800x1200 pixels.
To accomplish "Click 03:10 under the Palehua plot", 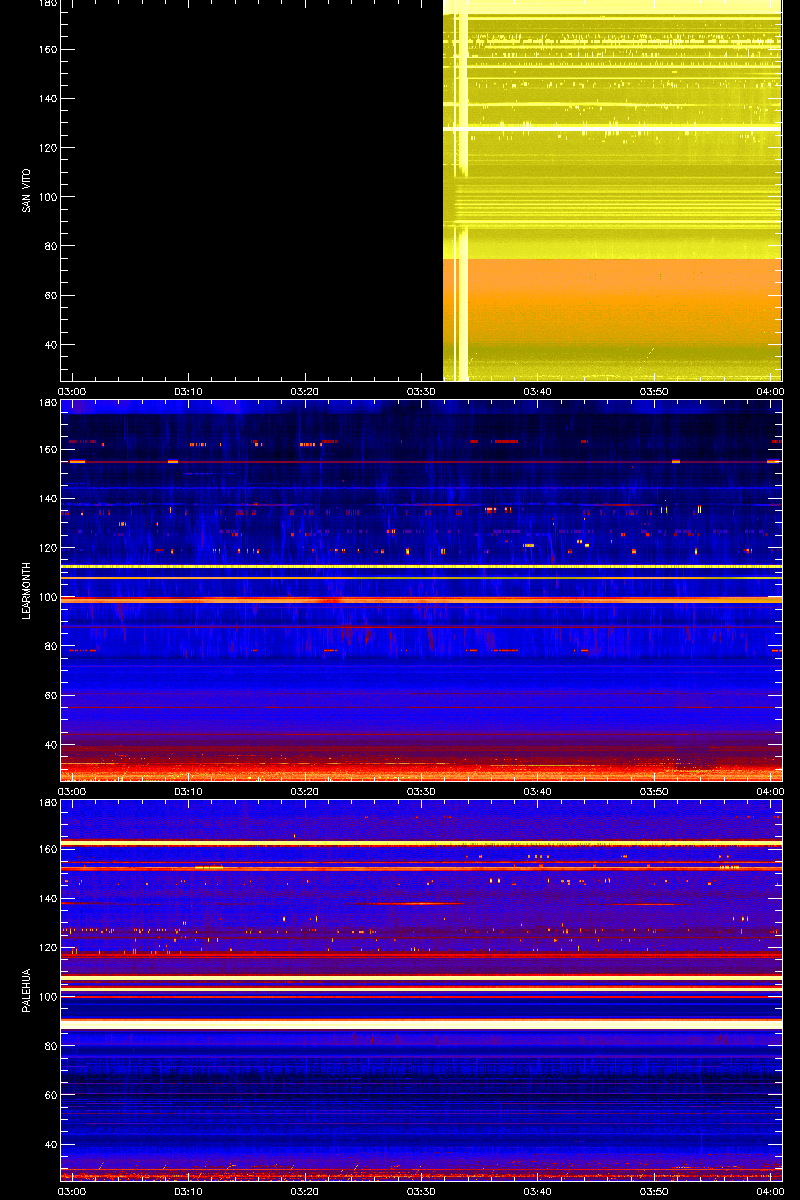I will coord(188,1191).
